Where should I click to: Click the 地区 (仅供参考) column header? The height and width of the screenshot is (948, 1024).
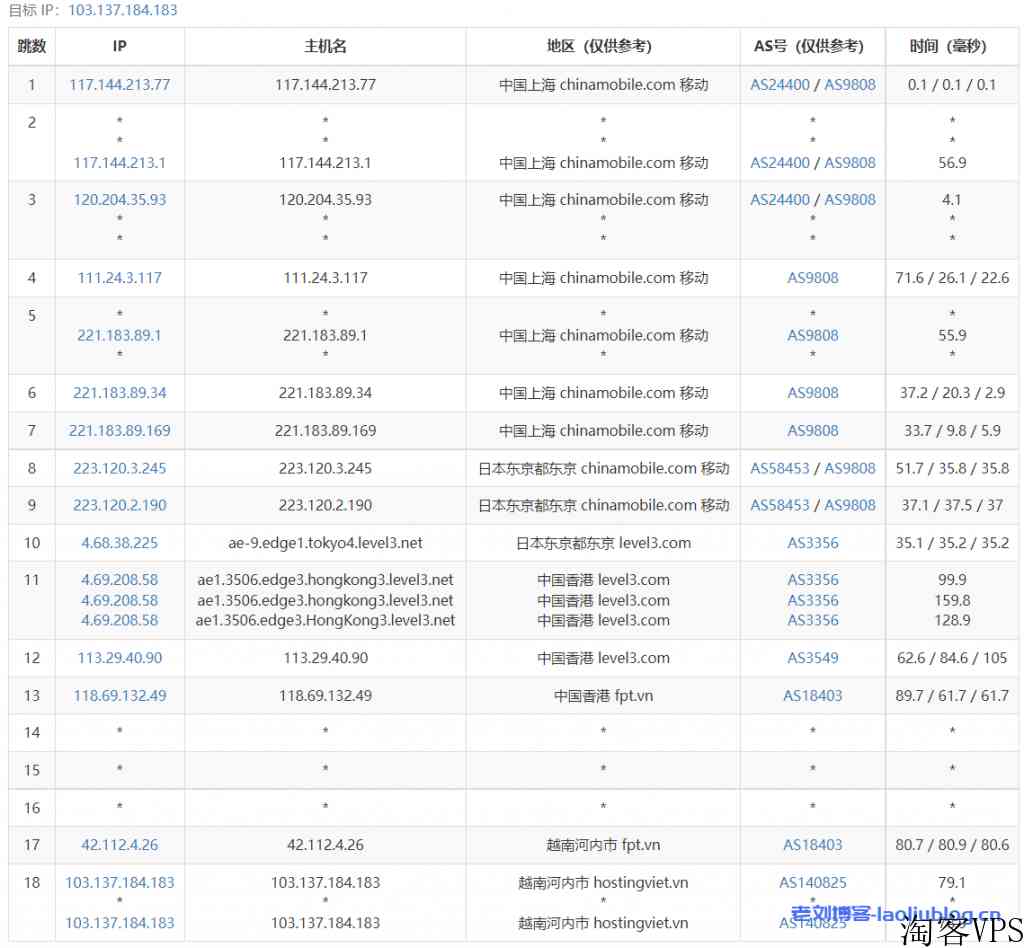603,46
